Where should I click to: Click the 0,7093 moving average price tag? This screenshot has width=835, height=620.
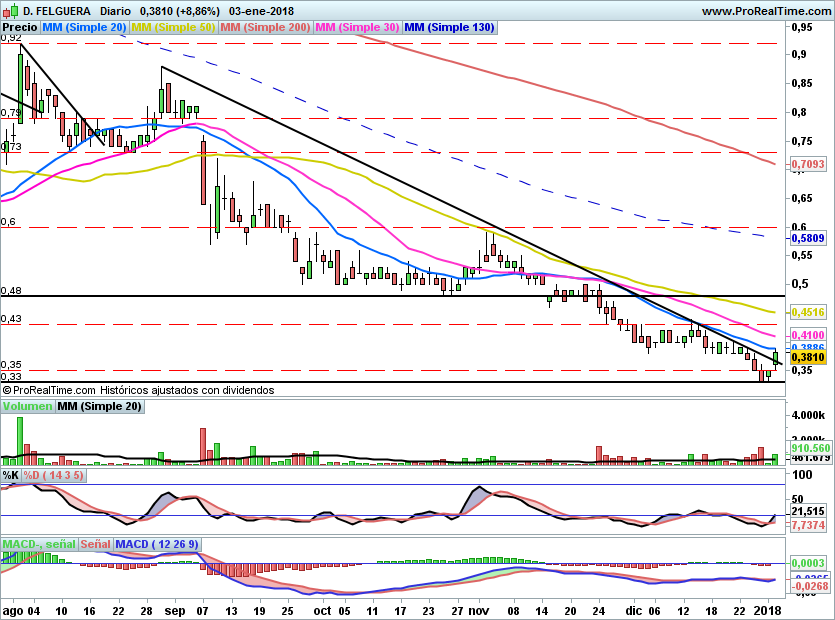pyautogui.click(x=807, y=164)
